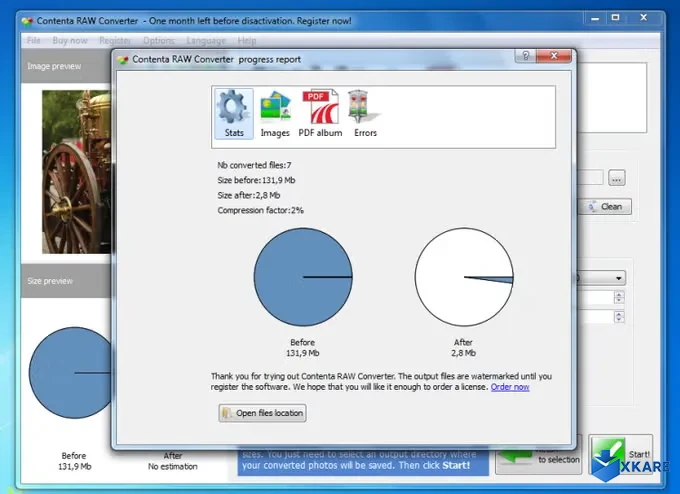The width and height of the screenshot is (680, 494).
Task: Open the Options menu
Action: point(159,41)
